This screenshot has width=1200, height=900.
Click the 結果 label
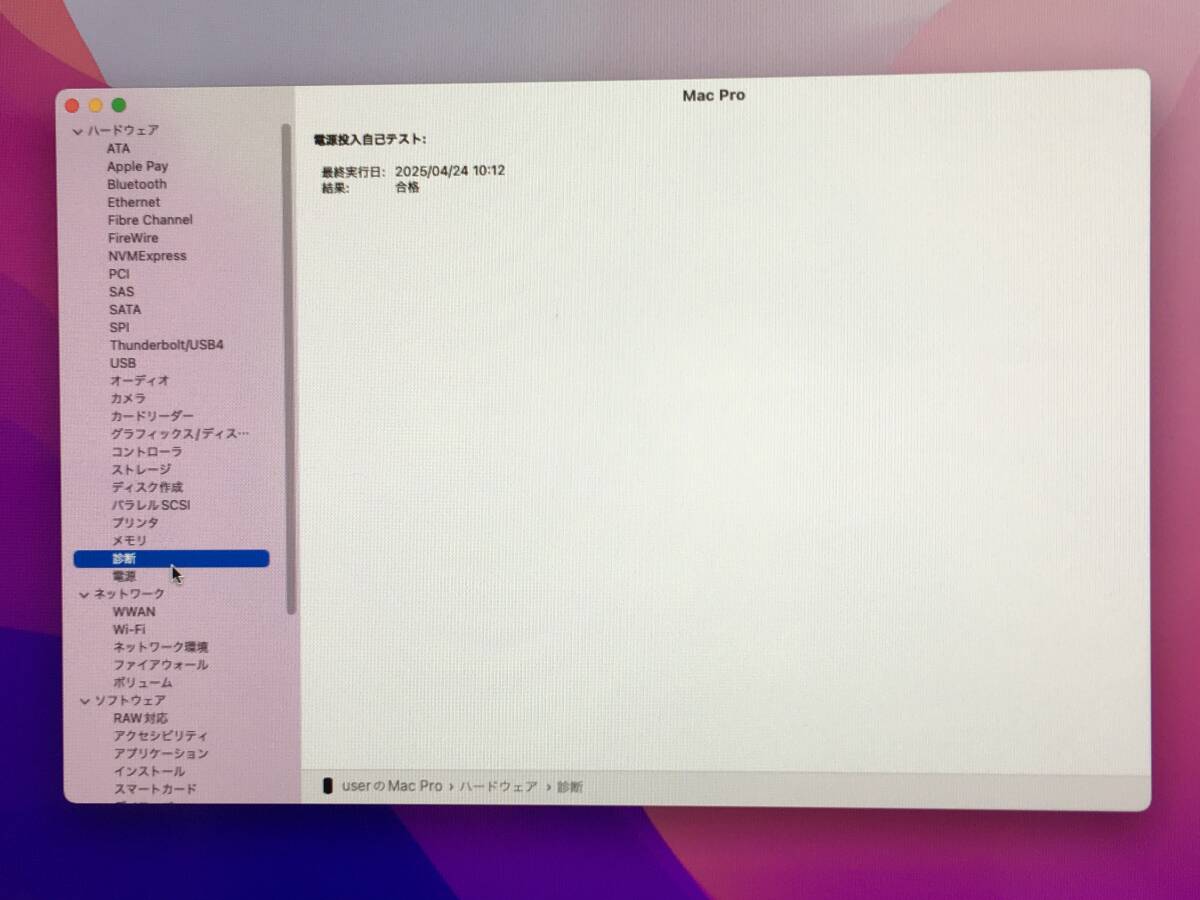335,188
